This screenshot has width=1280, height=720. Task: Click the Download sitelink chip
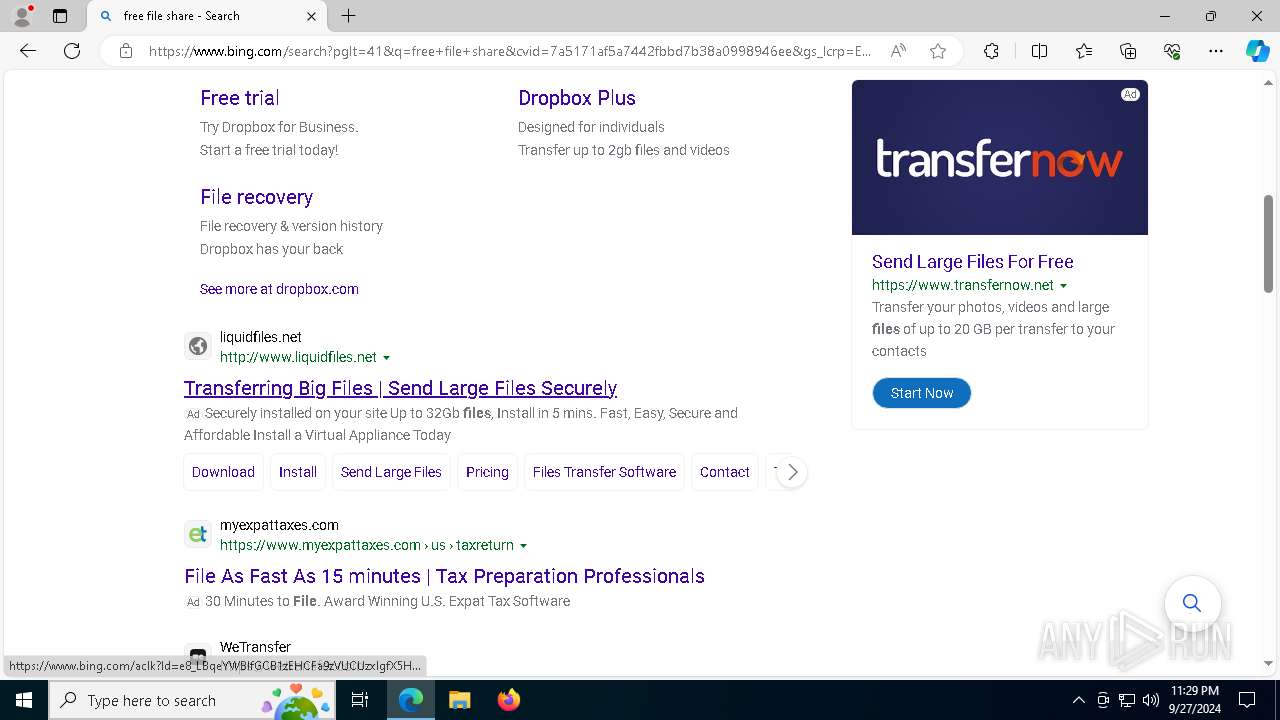[223, 472]
